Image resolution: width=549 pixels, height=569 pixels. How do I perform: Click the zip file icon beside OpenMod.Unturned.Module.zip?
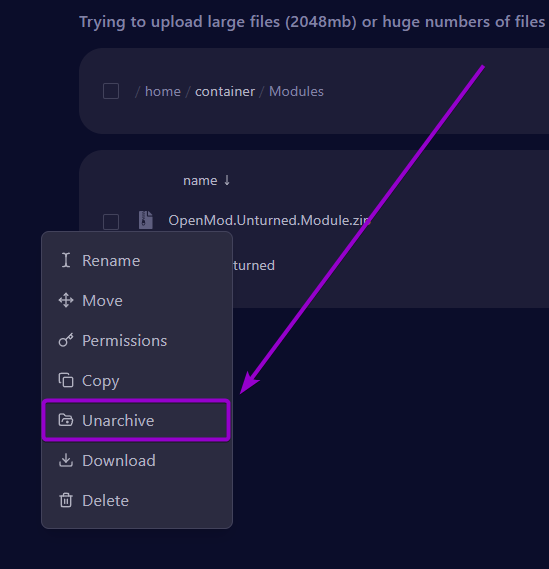pos(146,220)
